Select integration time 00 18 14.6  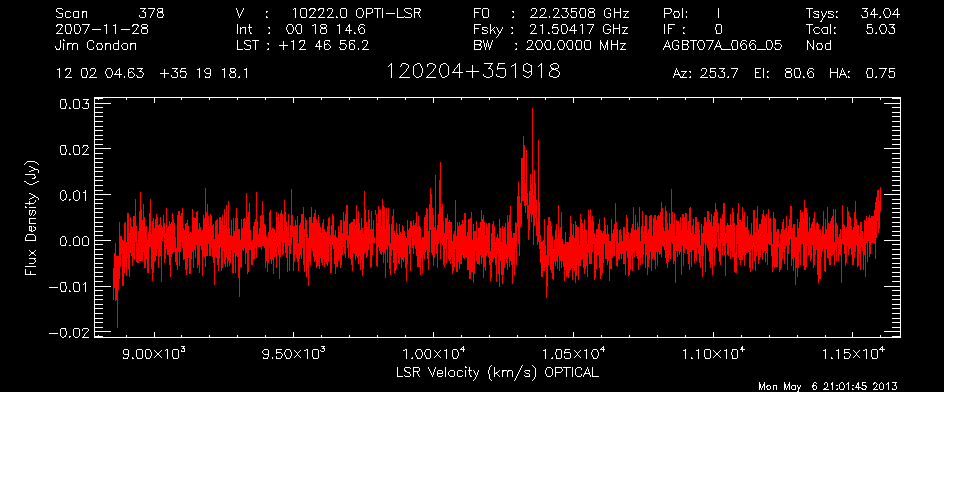(x=325, y=29)
